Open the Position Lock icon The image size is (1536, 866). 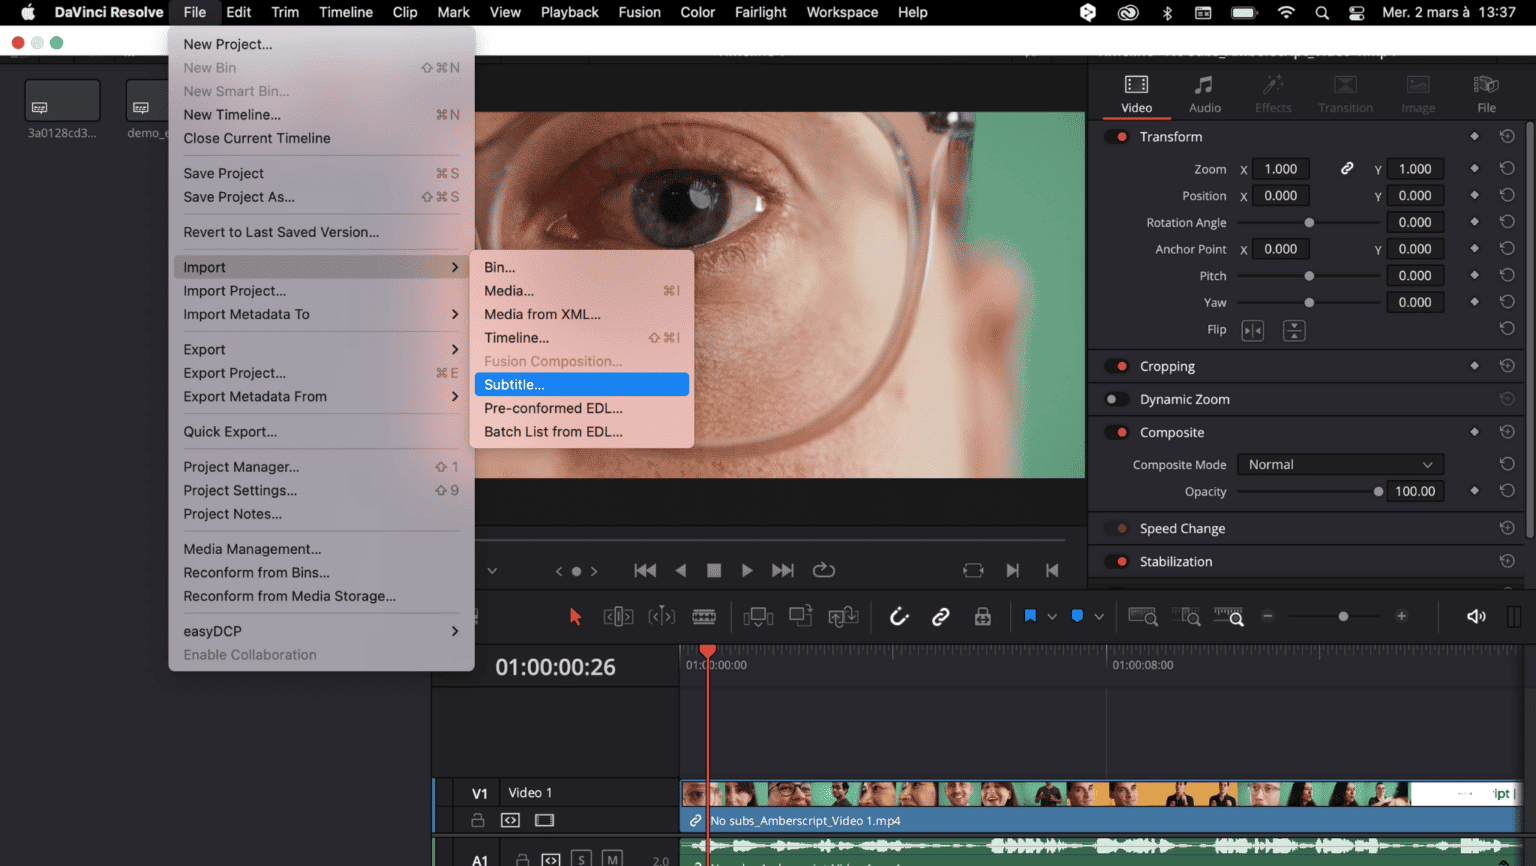pyautogui.click(x=984, y=616)
